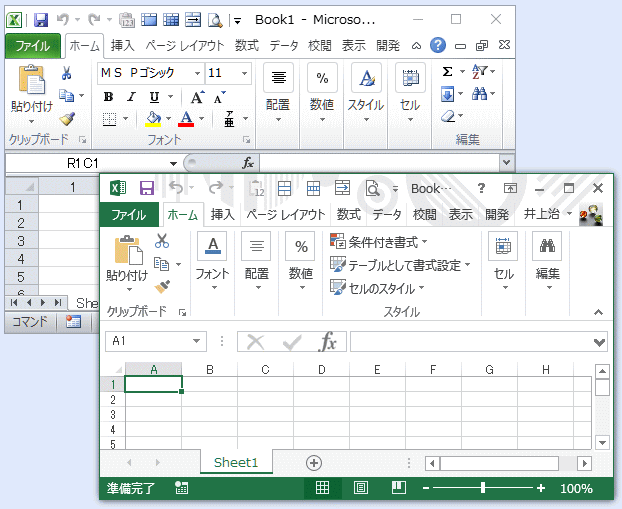Open フォント group button in front window
Image resolution: width=622 pixels, height=509 pixels.
tap(213, 261)
